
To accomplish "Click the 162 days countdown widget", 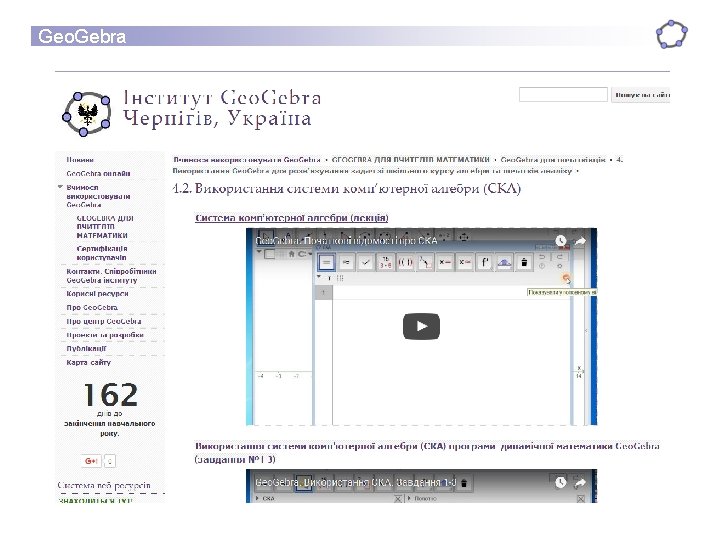I will [110, 408].
